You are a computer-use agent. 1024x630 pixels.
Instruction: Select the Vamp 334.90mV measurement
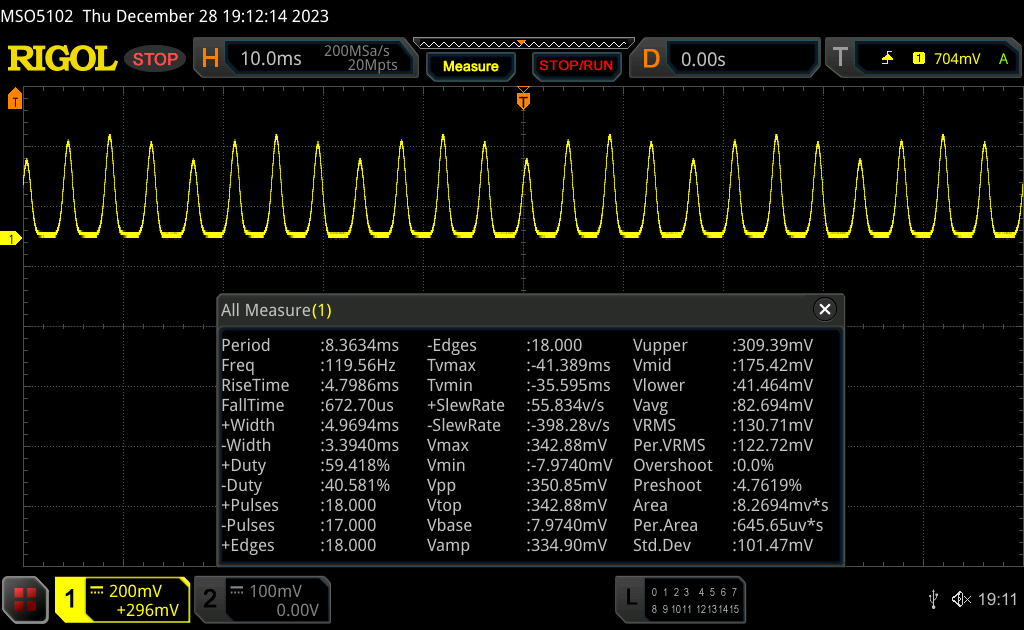[517, 545]
